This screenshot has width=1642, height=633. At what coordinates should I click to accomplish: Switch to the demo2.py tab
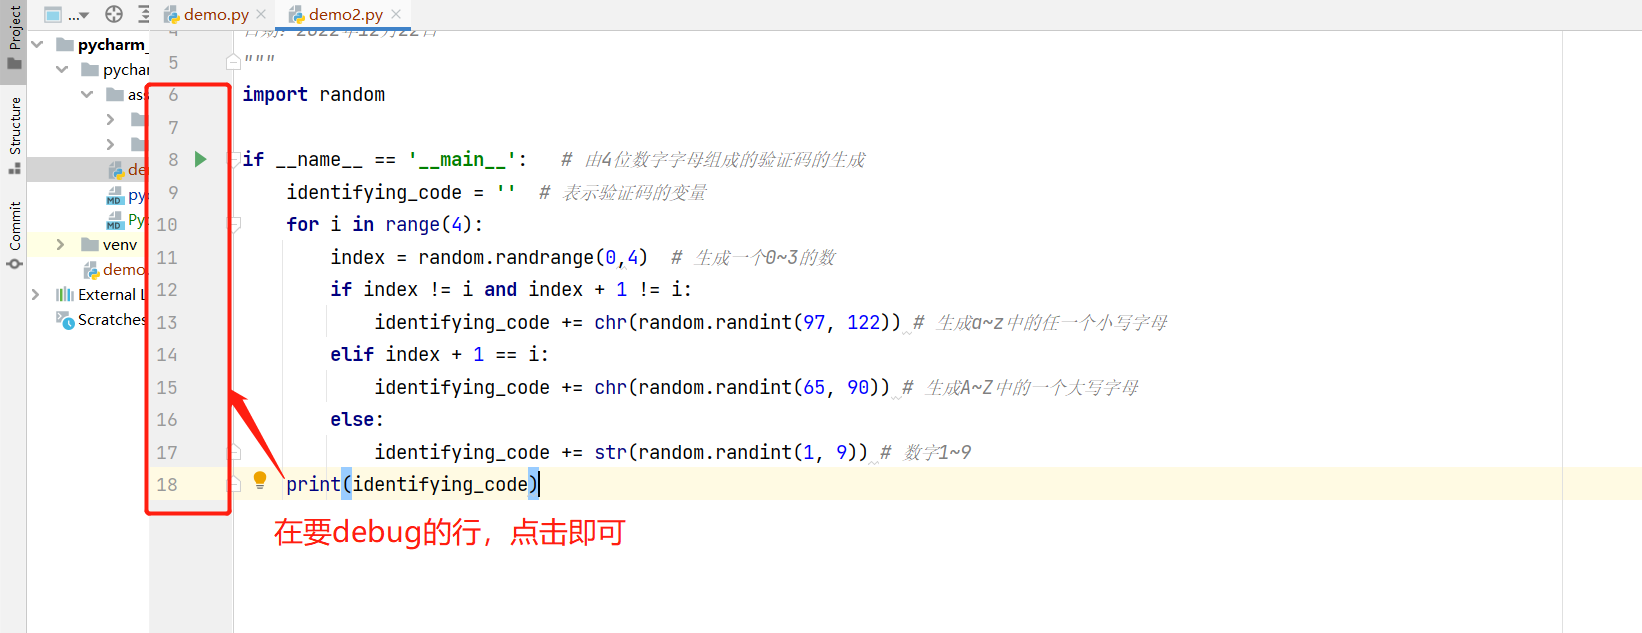click(345, 14)
